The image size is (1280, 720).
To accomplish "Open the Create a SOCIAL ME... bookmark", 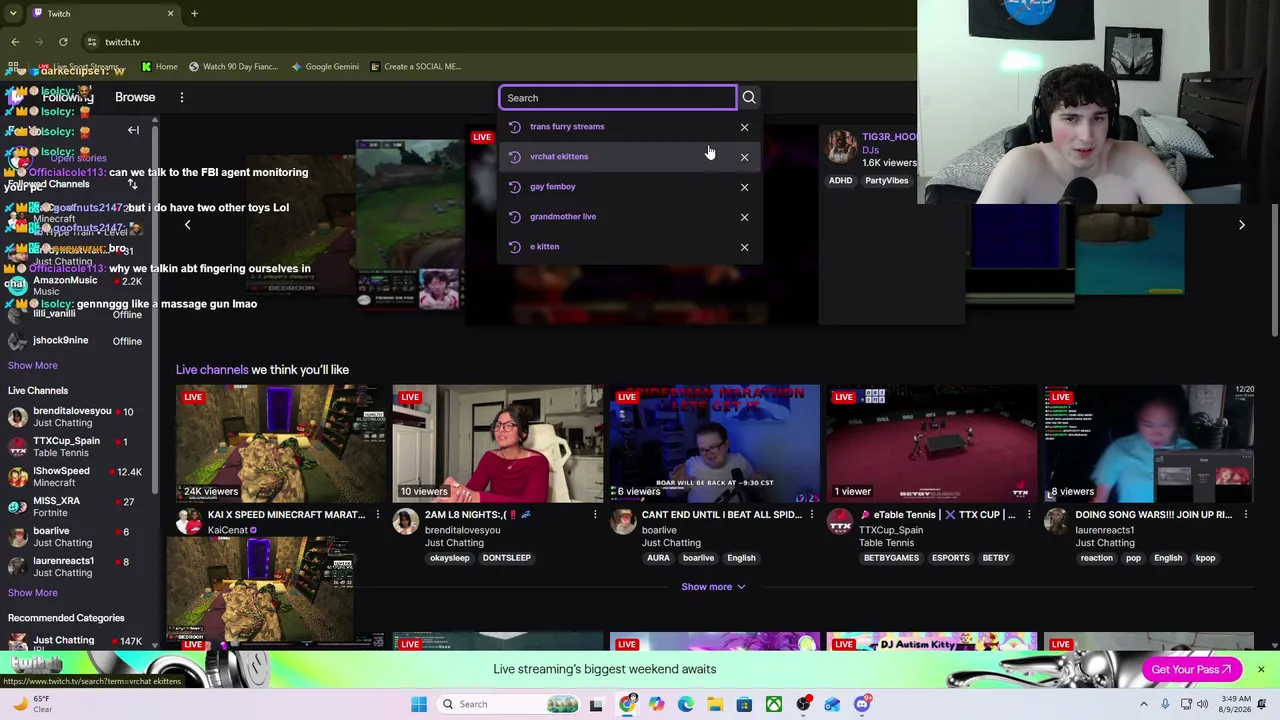I will (x=415, y=66).
